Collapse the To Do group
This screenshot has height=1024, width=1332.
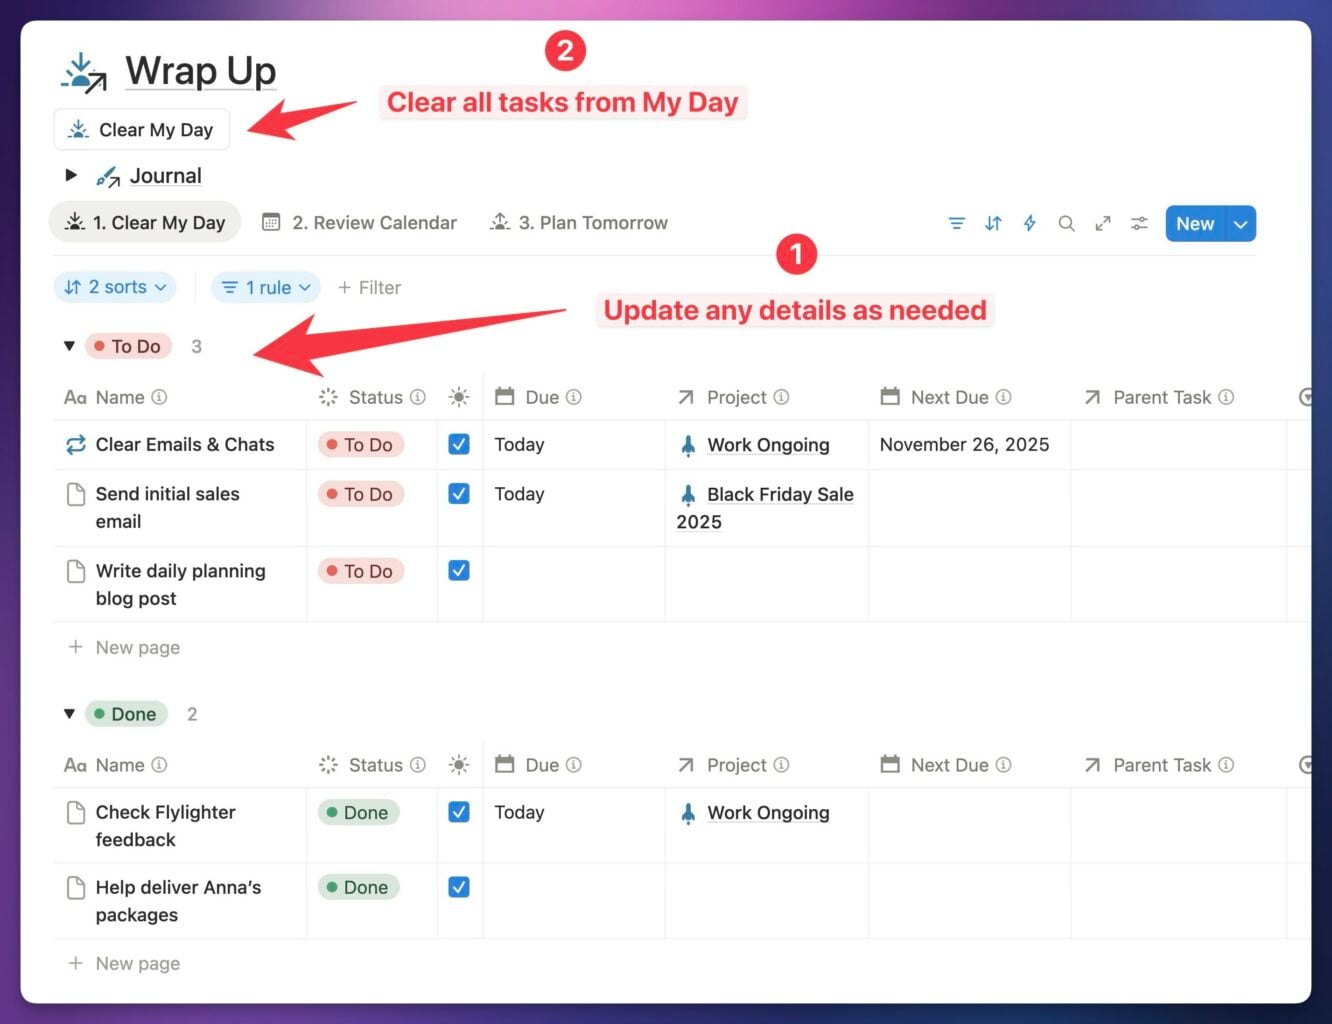(x=69, y=346)
